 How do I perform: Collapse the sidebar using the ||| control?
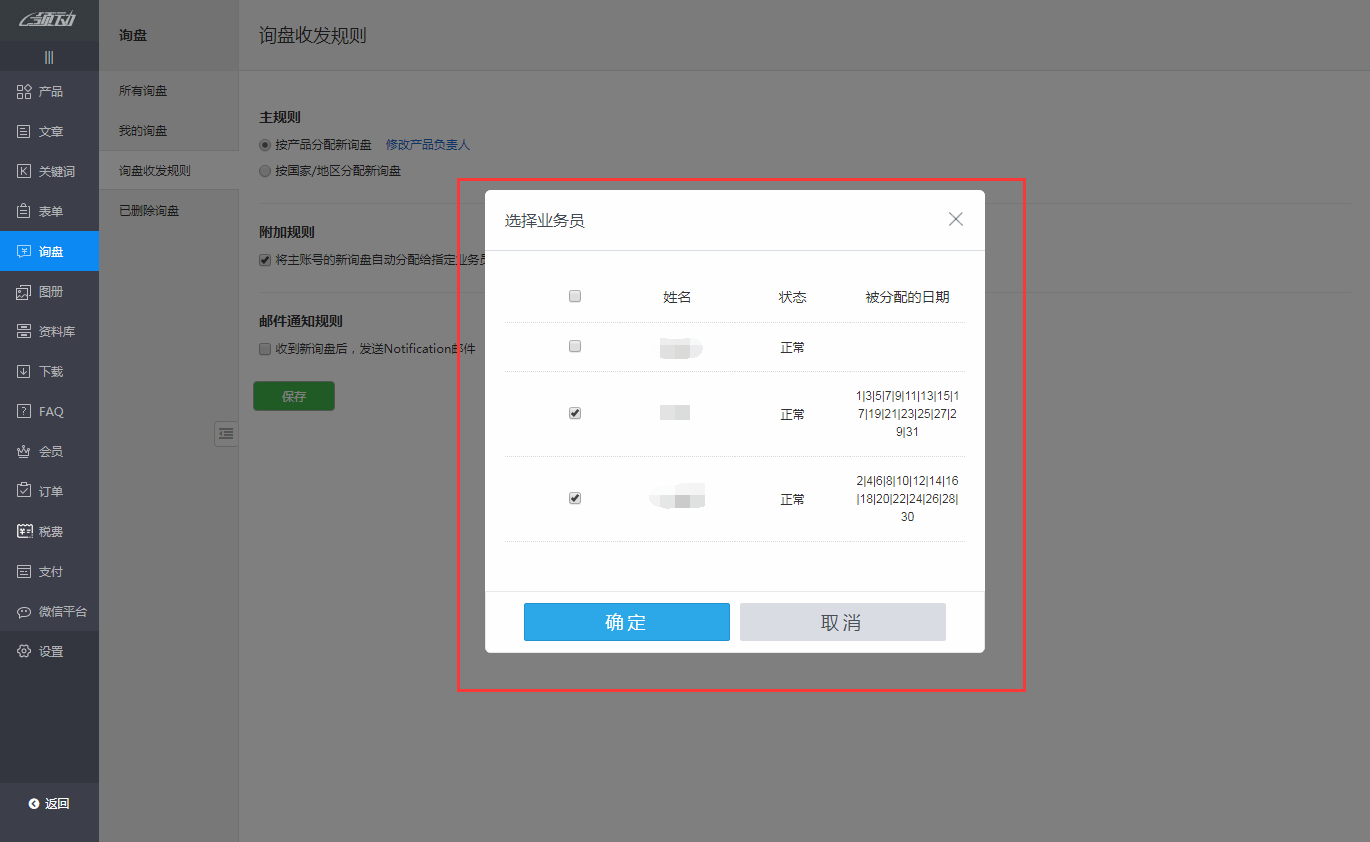[49, 56]
